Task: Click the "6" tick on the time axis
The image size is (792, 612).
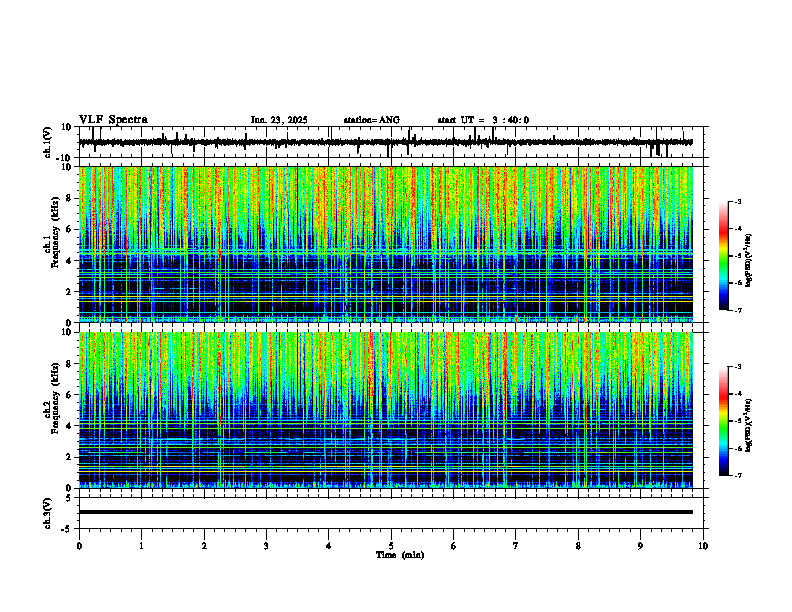Action: [454, 546]
